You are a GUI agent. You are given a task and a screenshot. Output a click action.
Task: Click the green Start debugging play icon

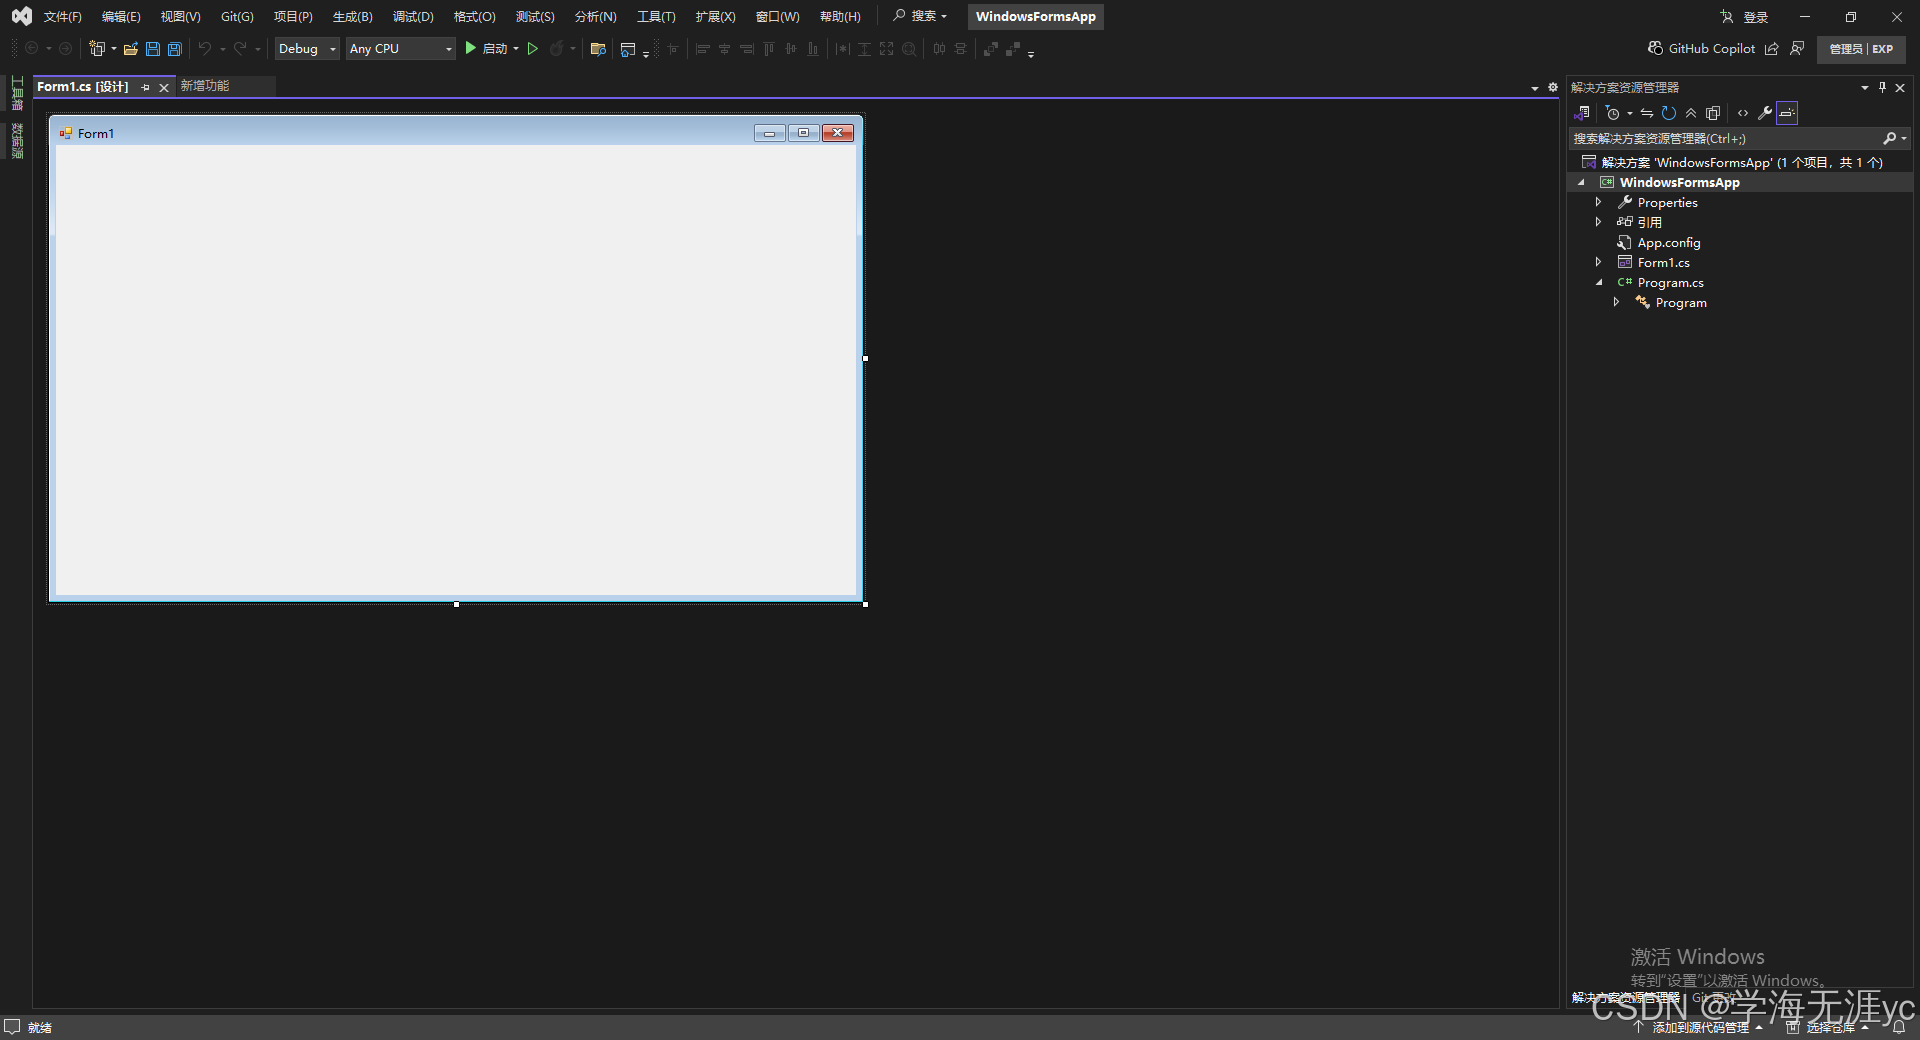click(x=470, y=48)
